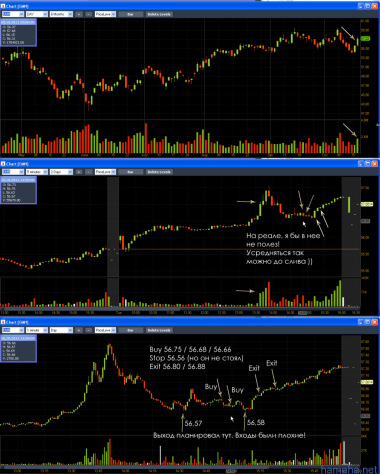Screen dimensions: 380x474
Task: Click the plus zoom button in bottom chart toolbar
Action: click(79, 330)
